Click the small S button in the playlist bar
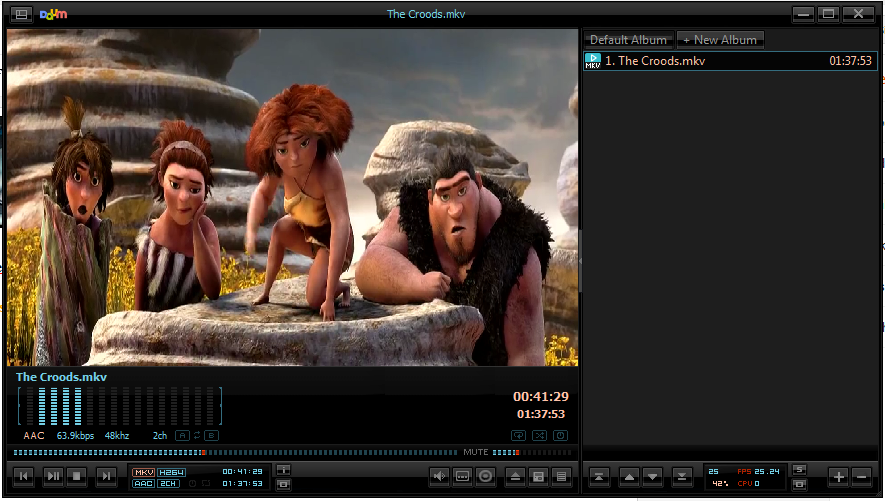This screenshot has height=501, width=885. (x=799, y=469)
